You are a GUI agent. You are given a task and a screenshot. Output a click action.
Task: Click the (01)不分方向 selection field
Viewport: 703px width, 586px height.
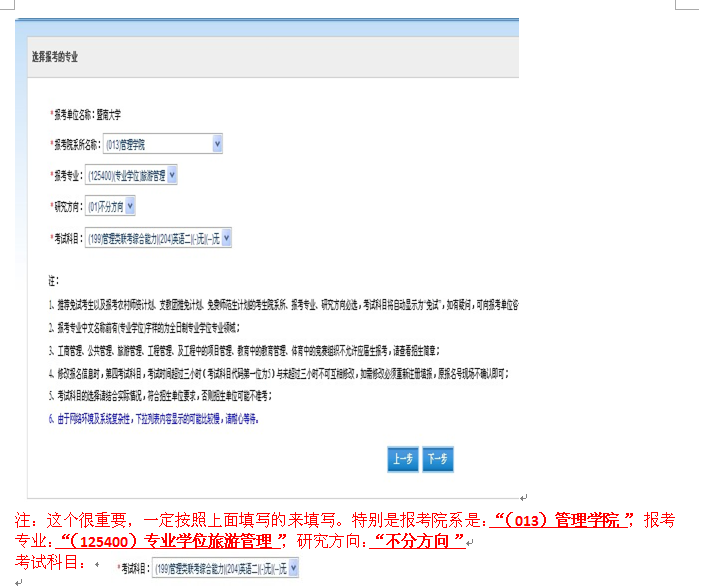pyautogui.click(x=105, y=207)
